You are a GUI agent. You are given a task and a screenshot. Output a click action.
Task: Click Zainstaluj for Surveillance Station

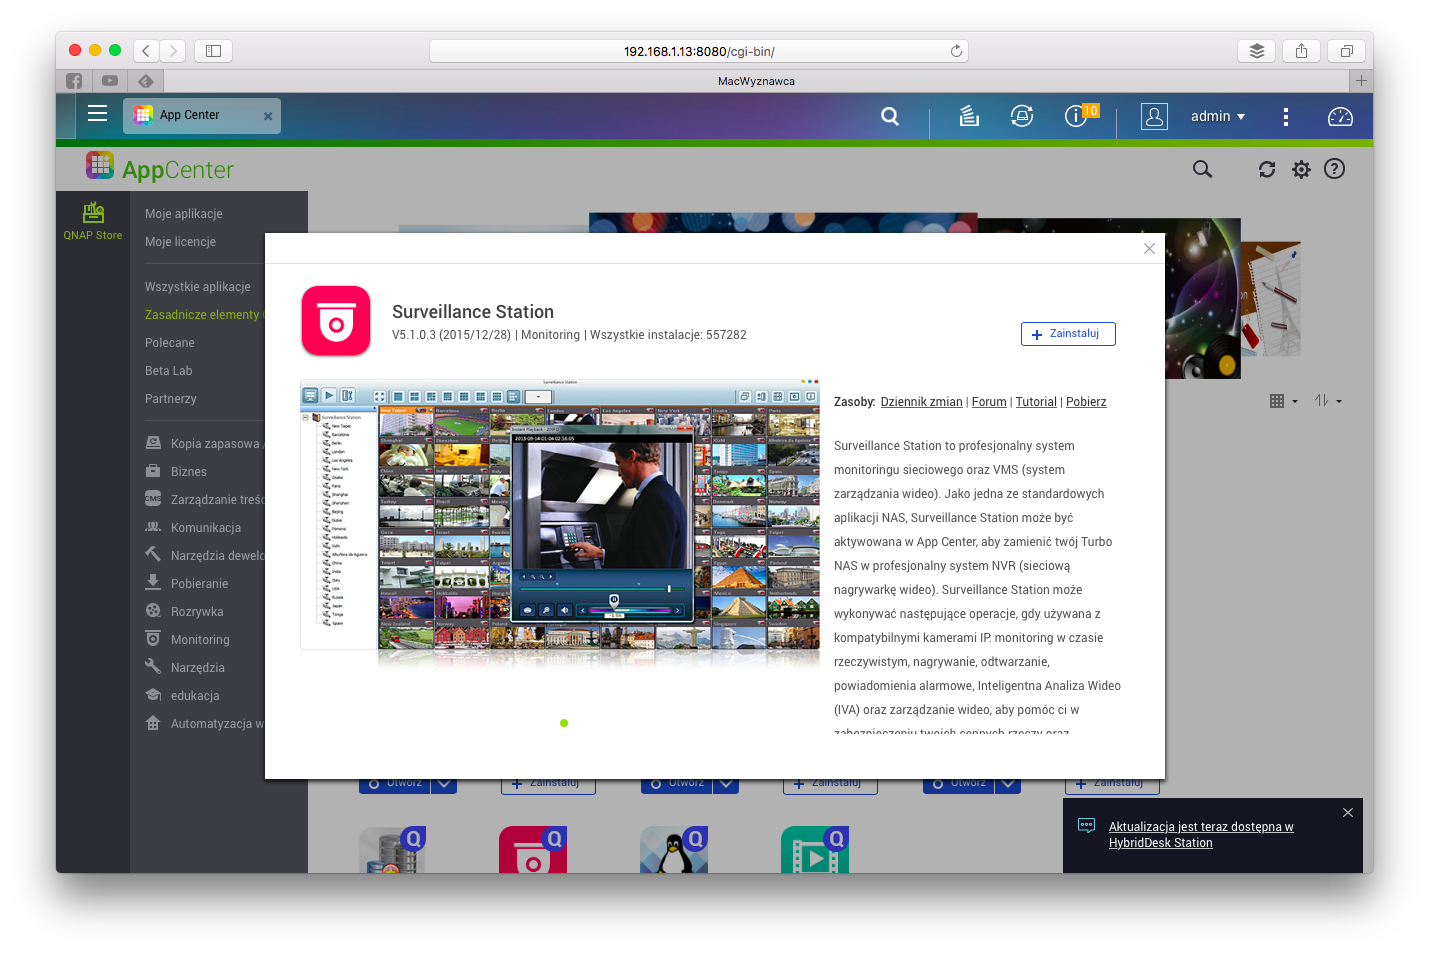[1068, 334]
